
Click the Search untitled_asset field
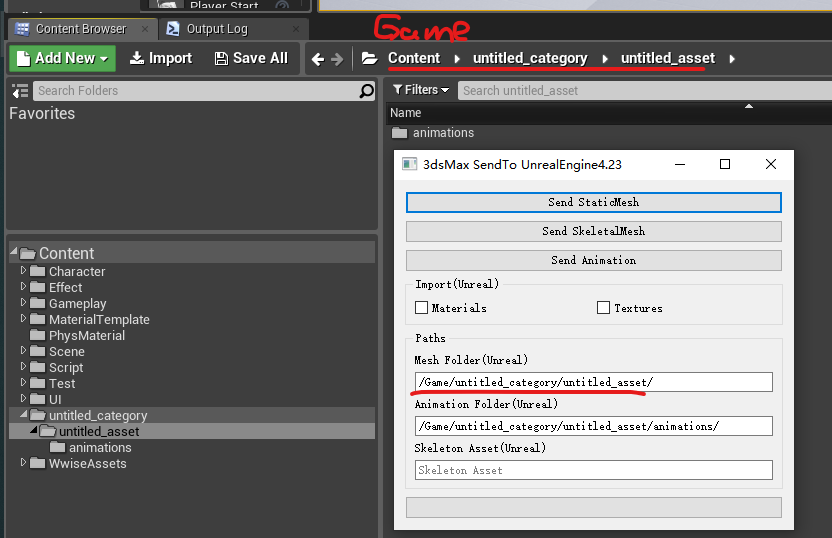tap(645, 91)
